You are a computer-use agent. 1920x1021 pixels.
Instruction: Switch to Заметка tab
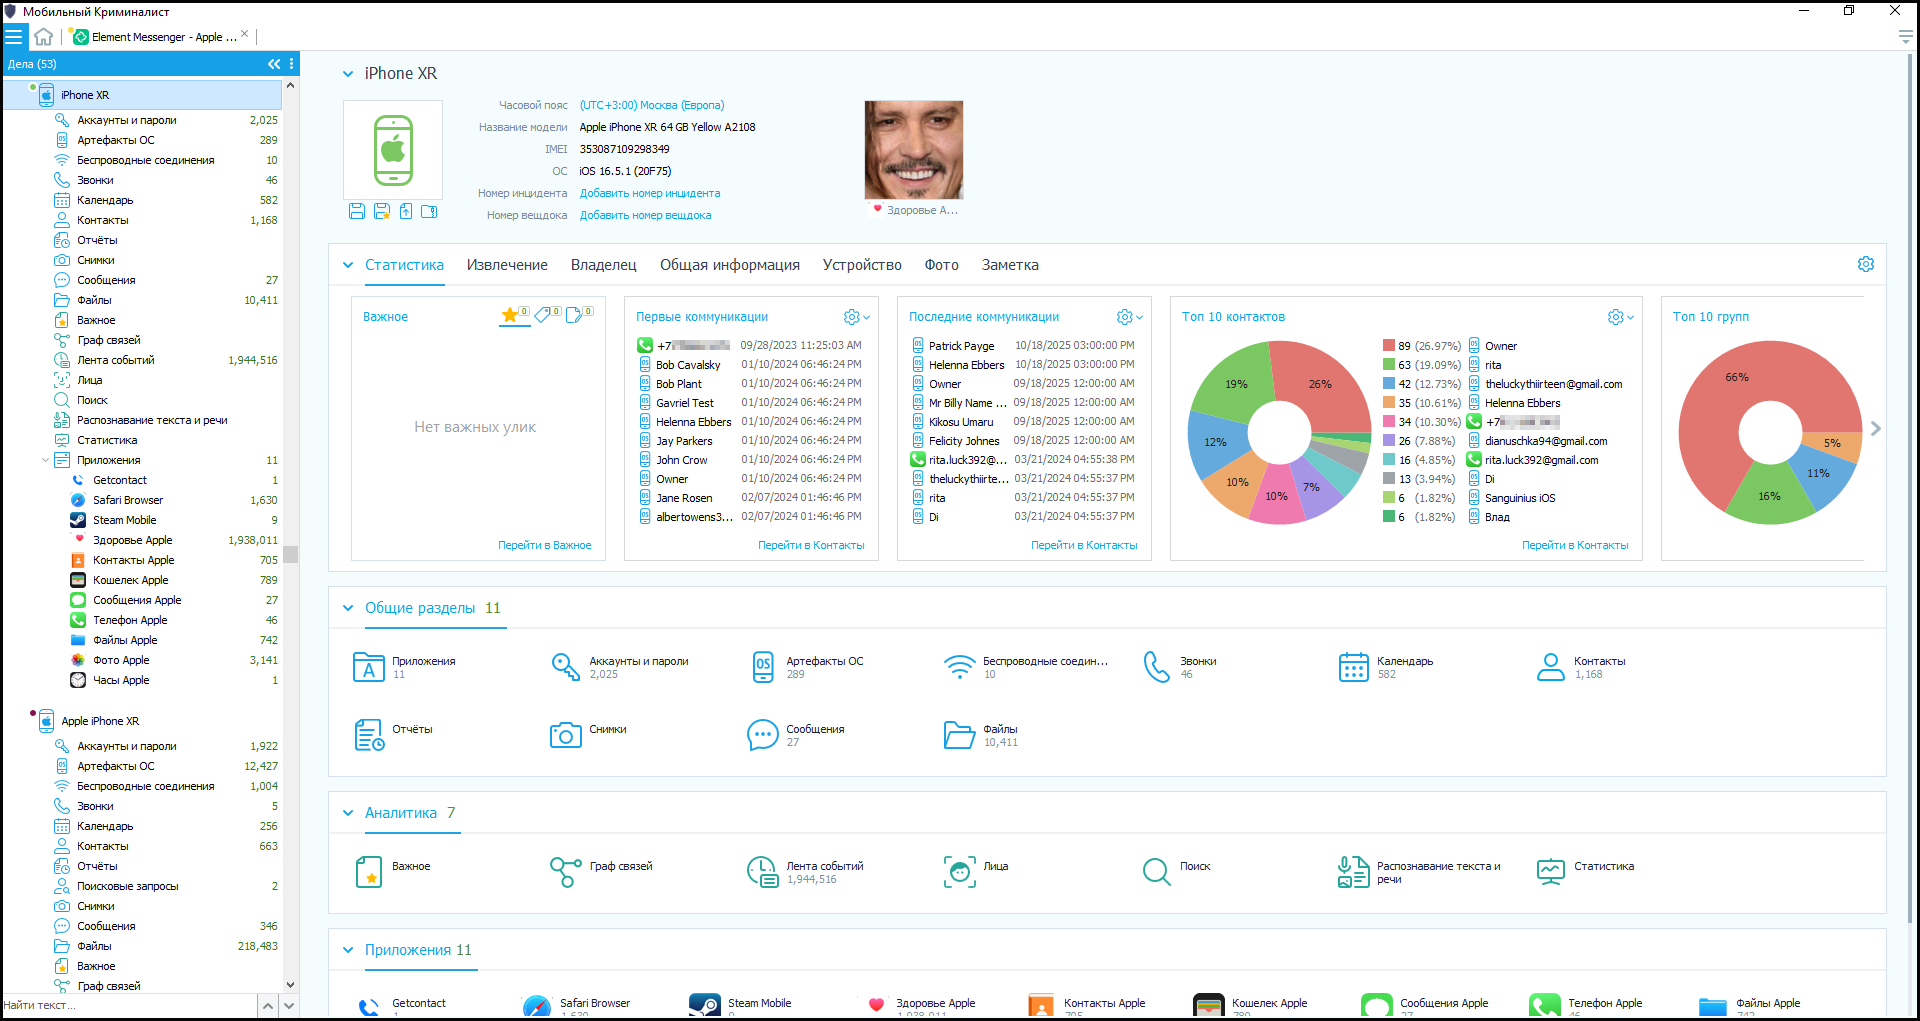pyautogui.click(x=1010, y=265)
